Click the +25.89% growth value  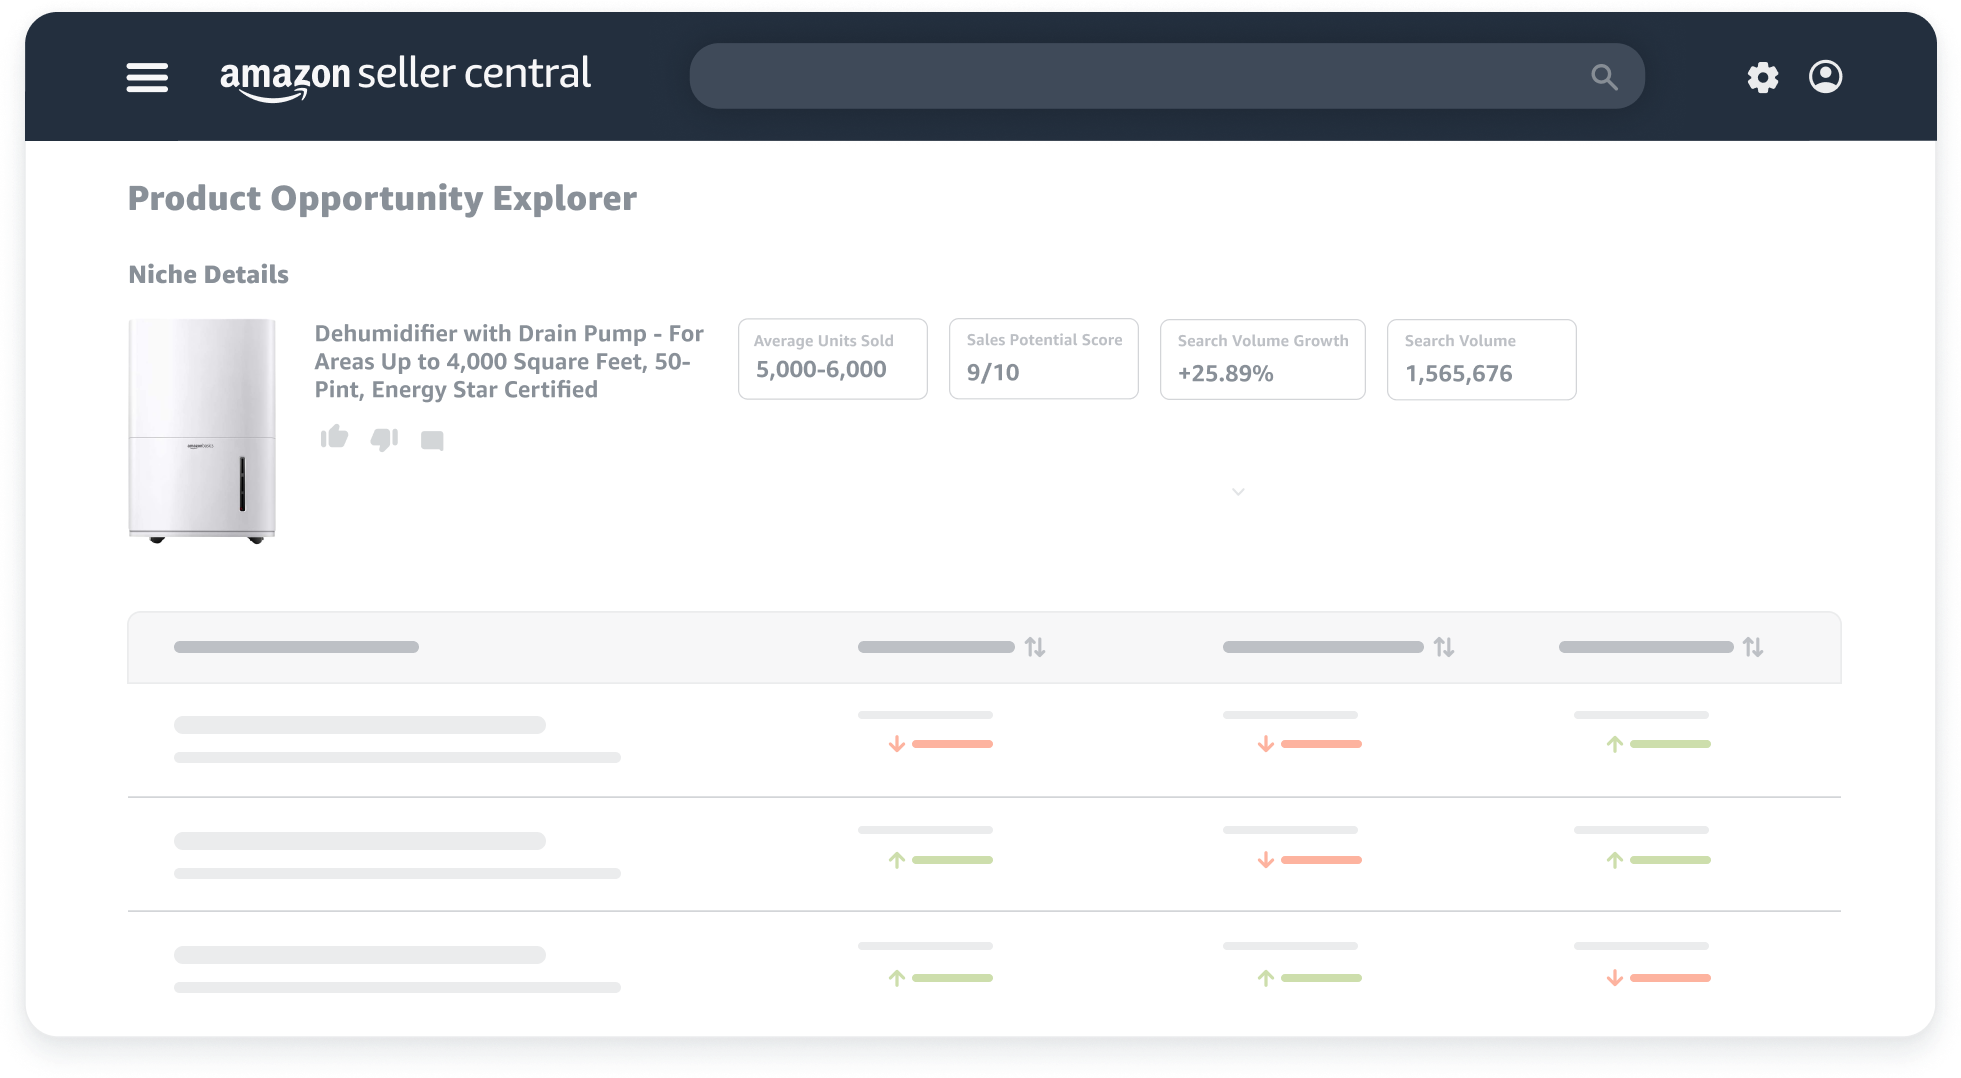[1225, 373]
